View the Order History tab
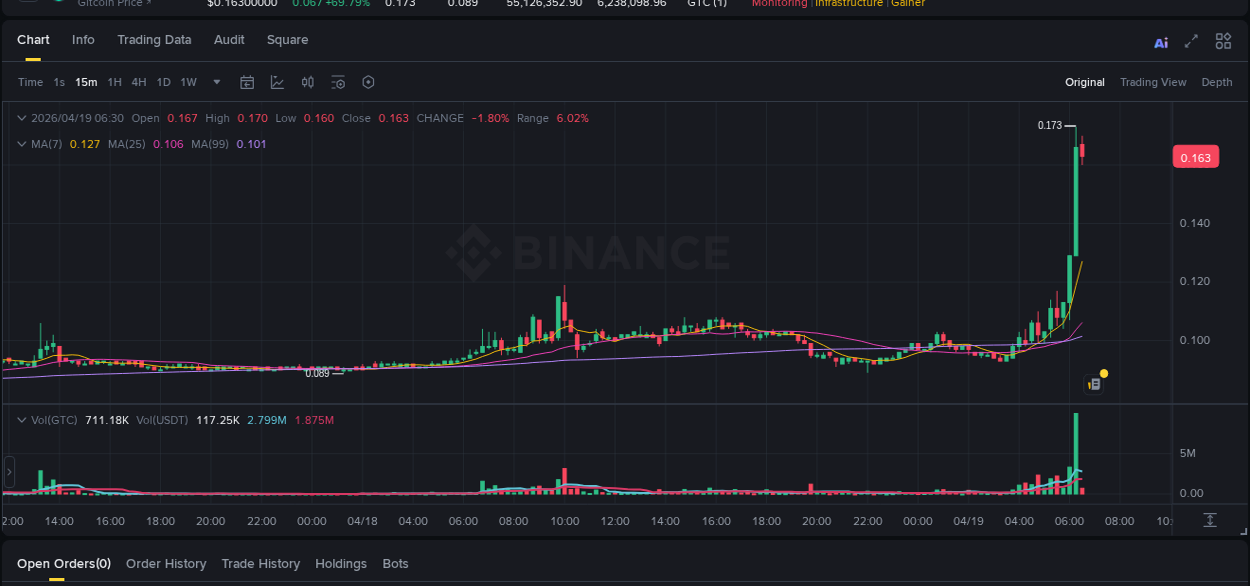Screen dimensions: 1250x586 point(166,563)
